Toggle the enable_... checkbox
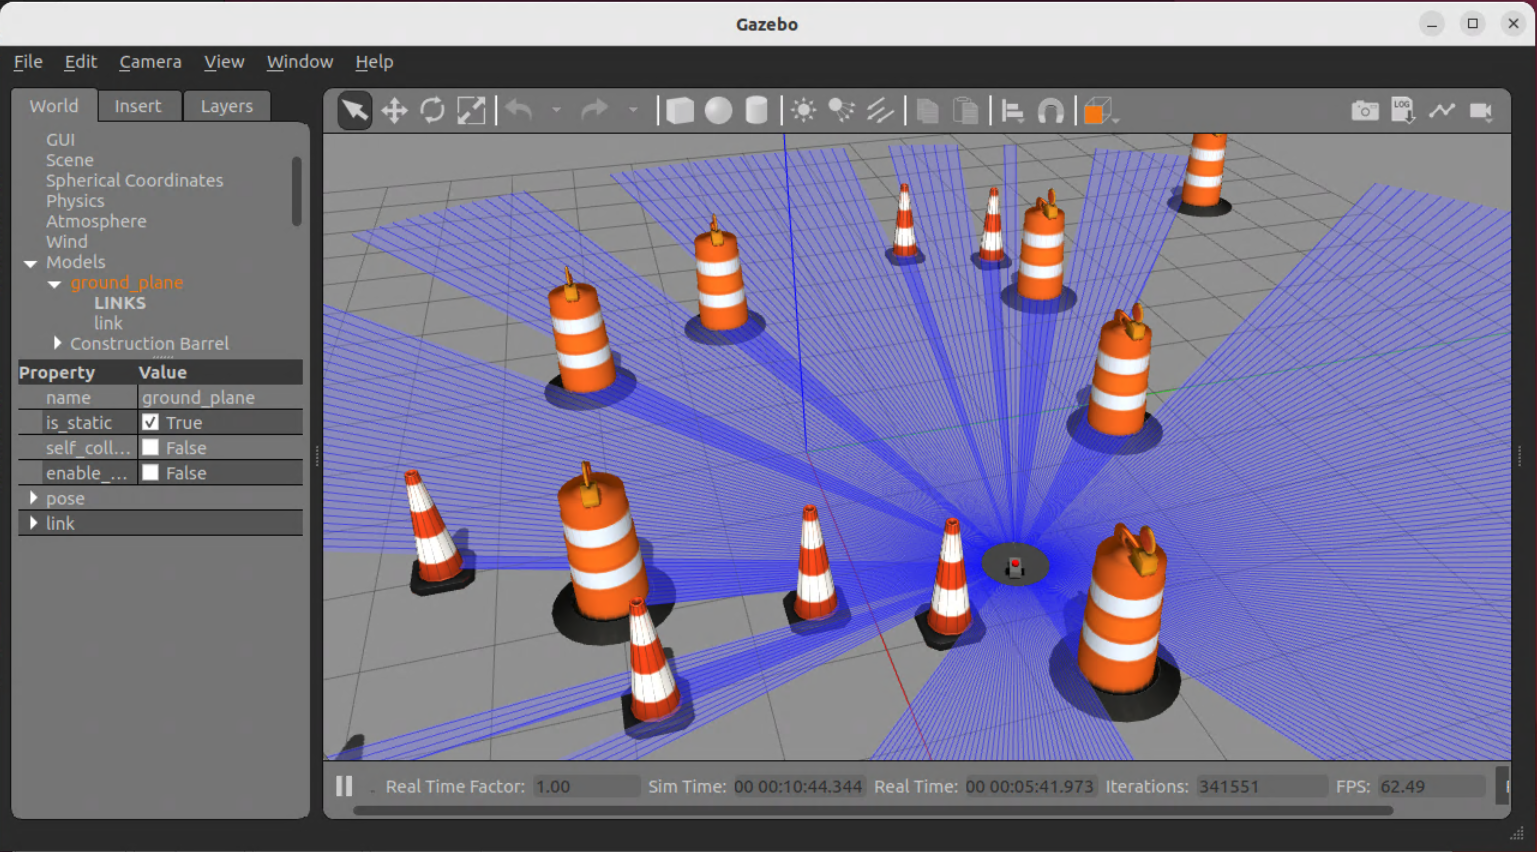The image size is (1537, 852). (150, 472)
